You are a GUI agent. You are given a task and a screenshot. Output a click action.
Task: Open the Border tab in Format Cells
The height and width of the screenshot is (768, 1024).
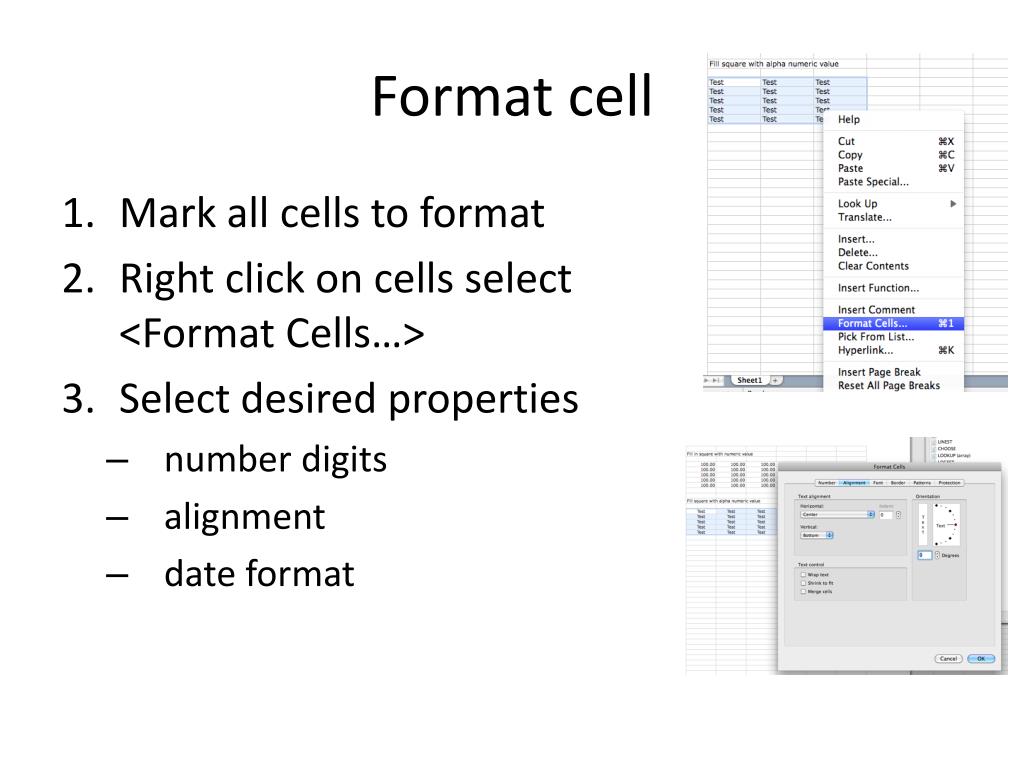click(898, 483)
